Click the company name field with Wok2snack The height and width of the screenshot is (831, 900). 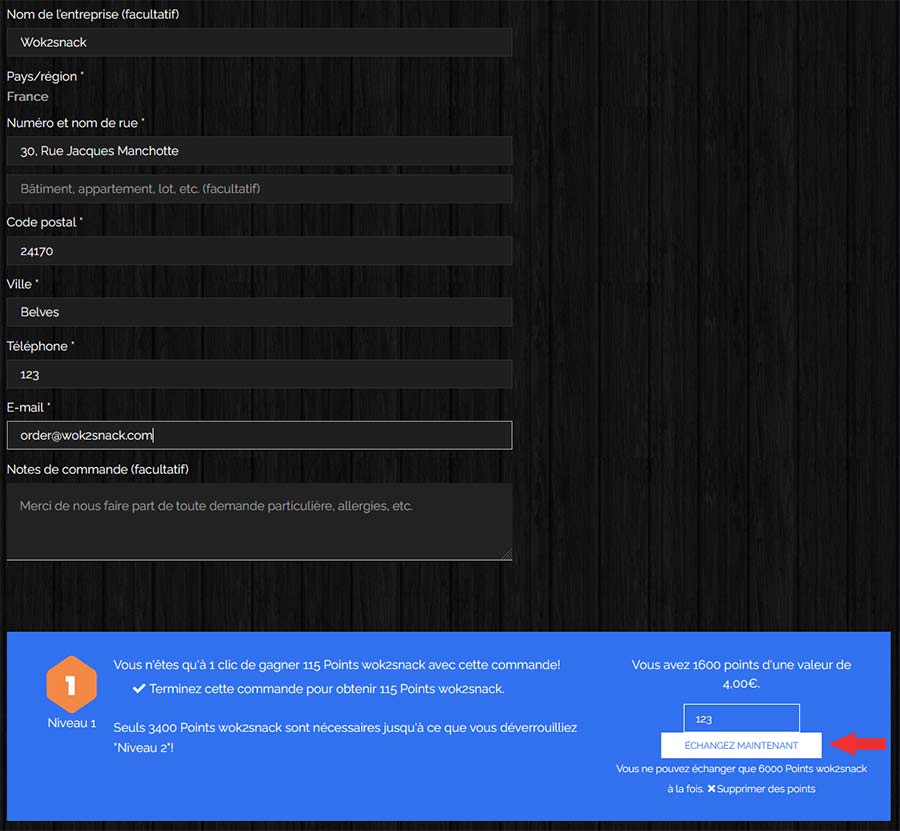259,43
